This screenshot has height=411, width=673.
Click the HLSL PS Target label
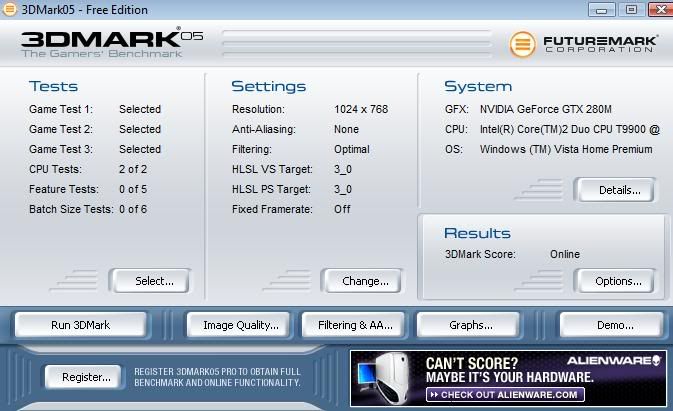click(x=271, y=189)
